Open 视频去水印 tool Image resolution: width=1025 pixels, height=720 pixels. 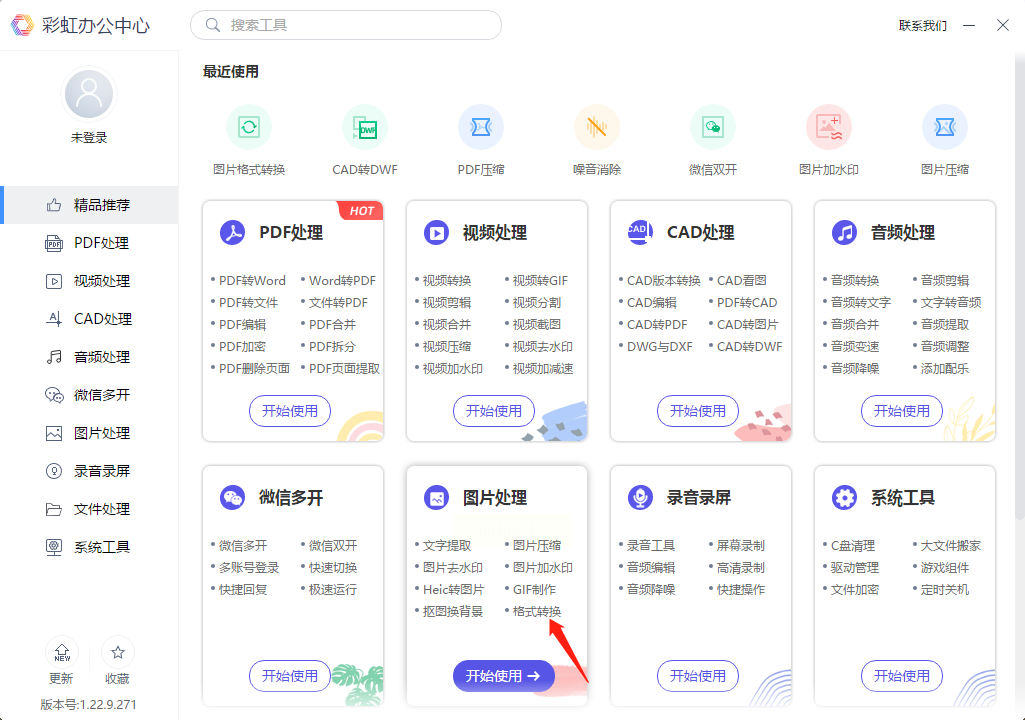click(x=543, y=347)
